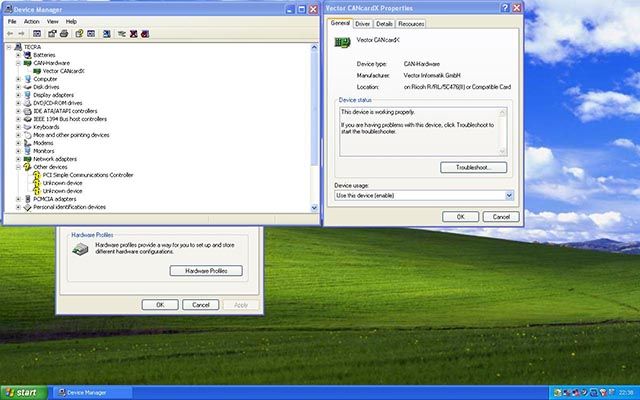Image resolution: width=640 pixels, height=400 pixels.
Task: Expand the Batteries node
Action: tap(18, 55)
